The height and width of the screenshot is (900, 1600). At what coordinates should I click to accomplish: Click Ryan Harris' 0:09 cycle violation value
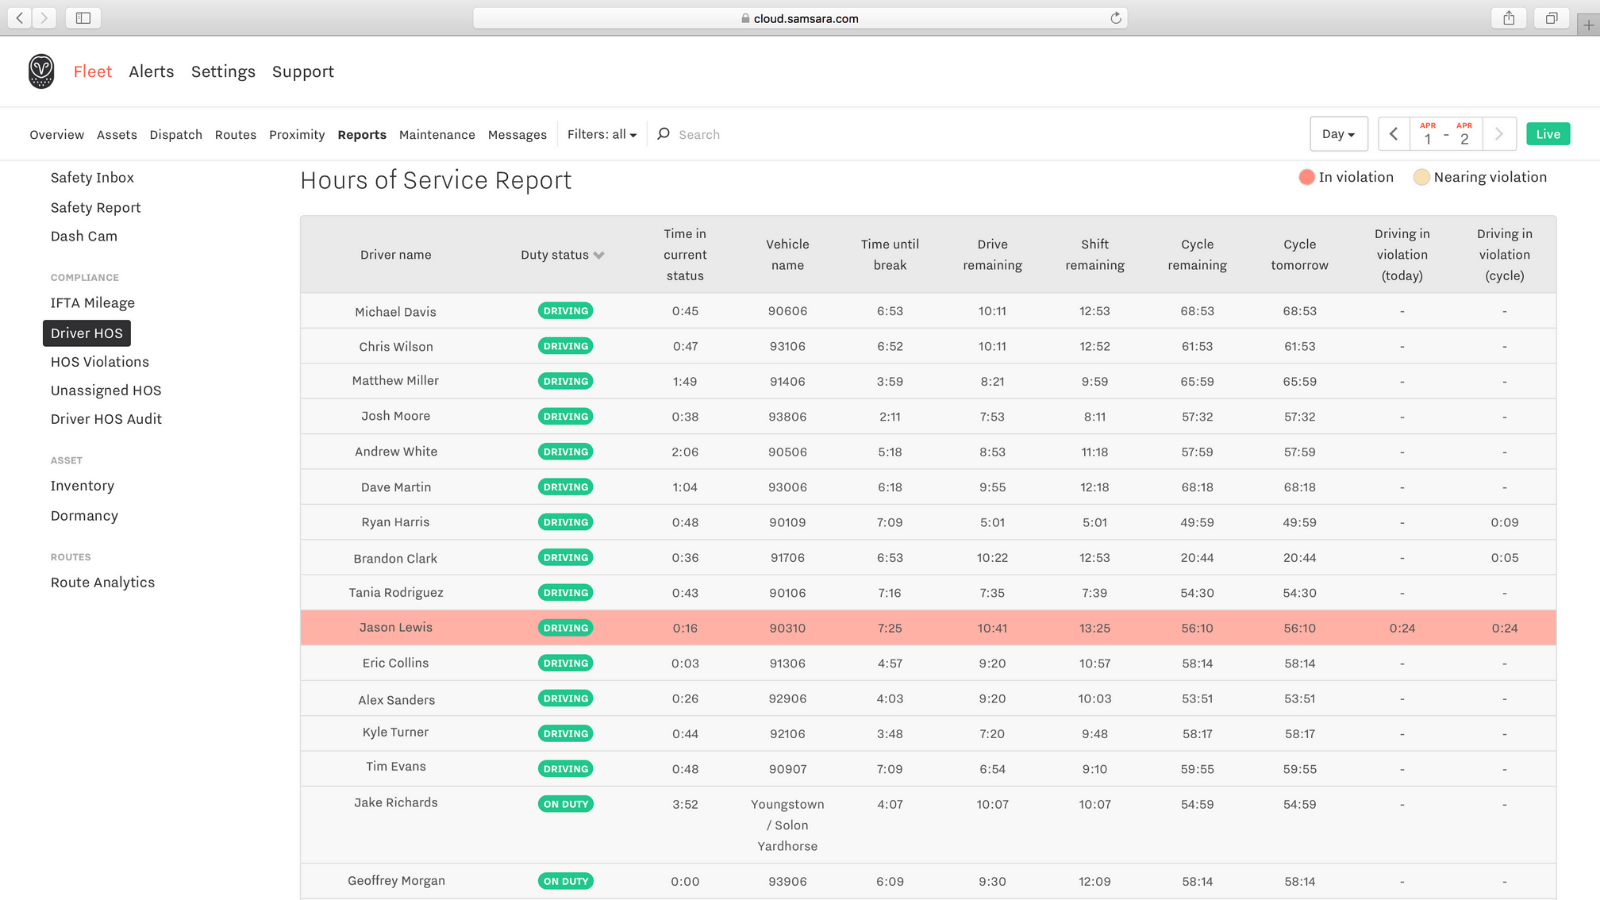(x=1504, y=522)
